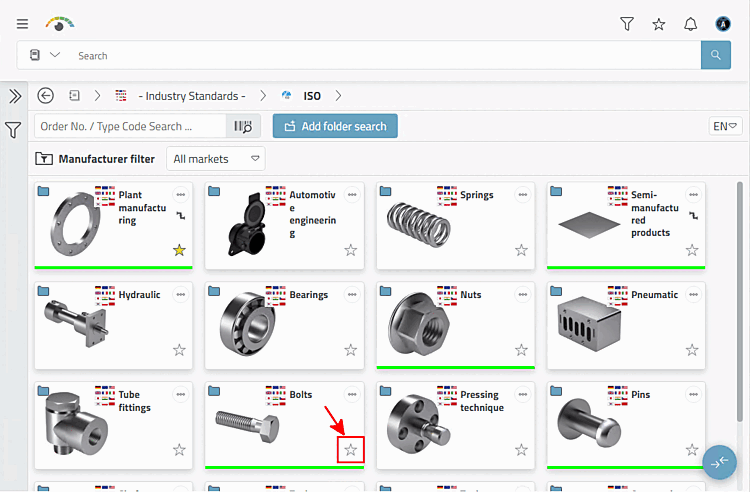750x492 pixels.
Task: Favorite the Bearings folder
Action: [351, 350]
